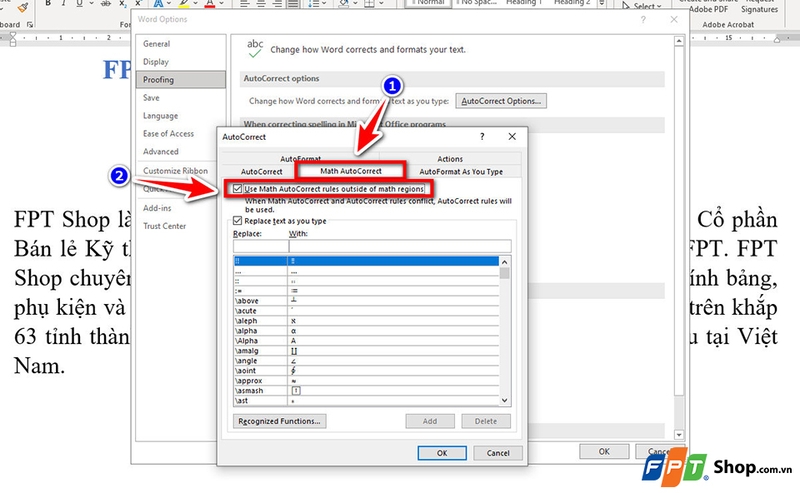The image size is (800, 493).
Task: Open Recognized Functions dialog
Action: tap(279, 421)
